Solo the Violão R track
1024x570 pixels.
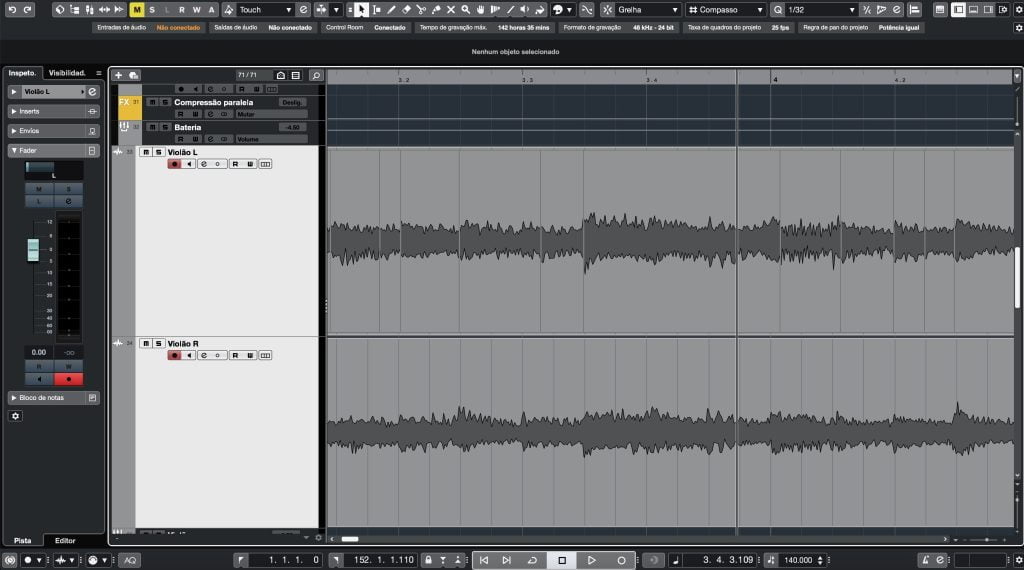coord(158,343)
